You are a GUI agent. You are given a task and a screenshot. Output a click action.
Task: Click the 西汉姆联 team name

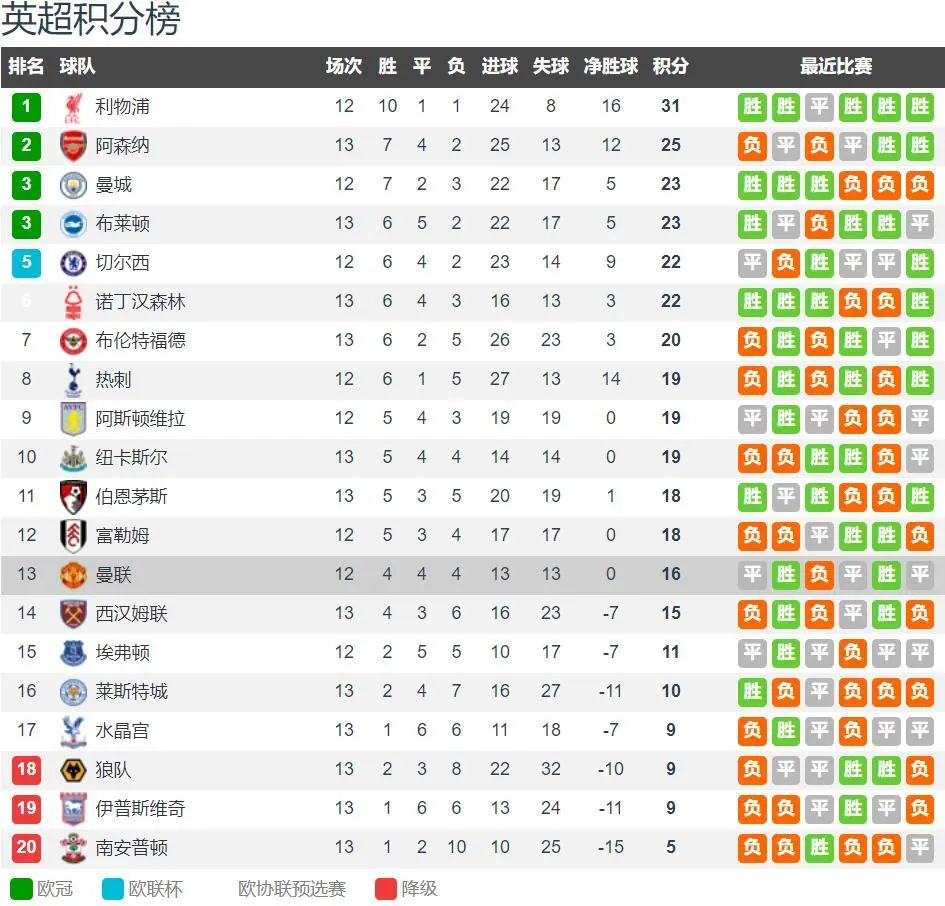[x=131, y=614]
